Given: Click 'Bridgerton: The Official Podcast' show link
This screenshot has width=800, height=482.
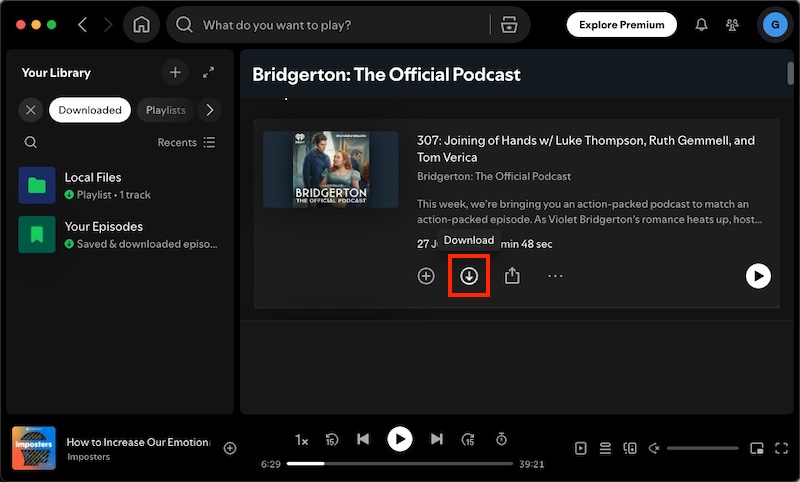Looking at the screenshot, I should point(494,176).
